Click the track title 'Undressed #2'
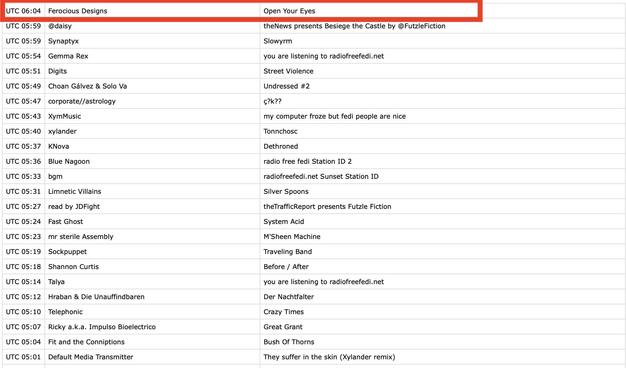 pyautogui.click(x=286, y=86)
